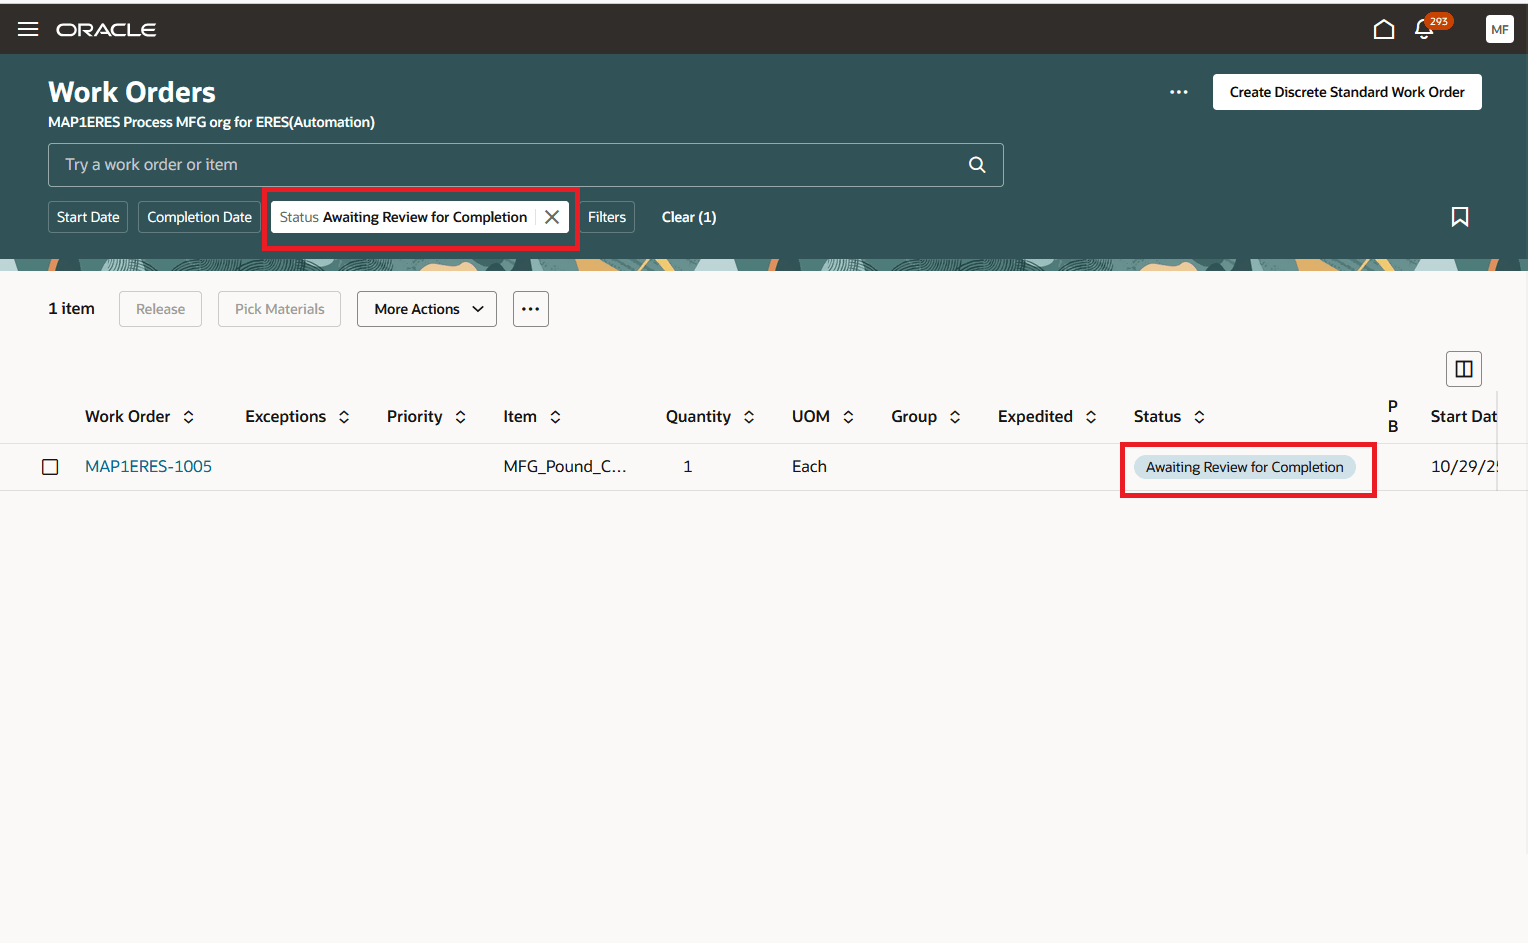Open the manage columns icon
The image size is (1528, 943).
point(1464,369)
